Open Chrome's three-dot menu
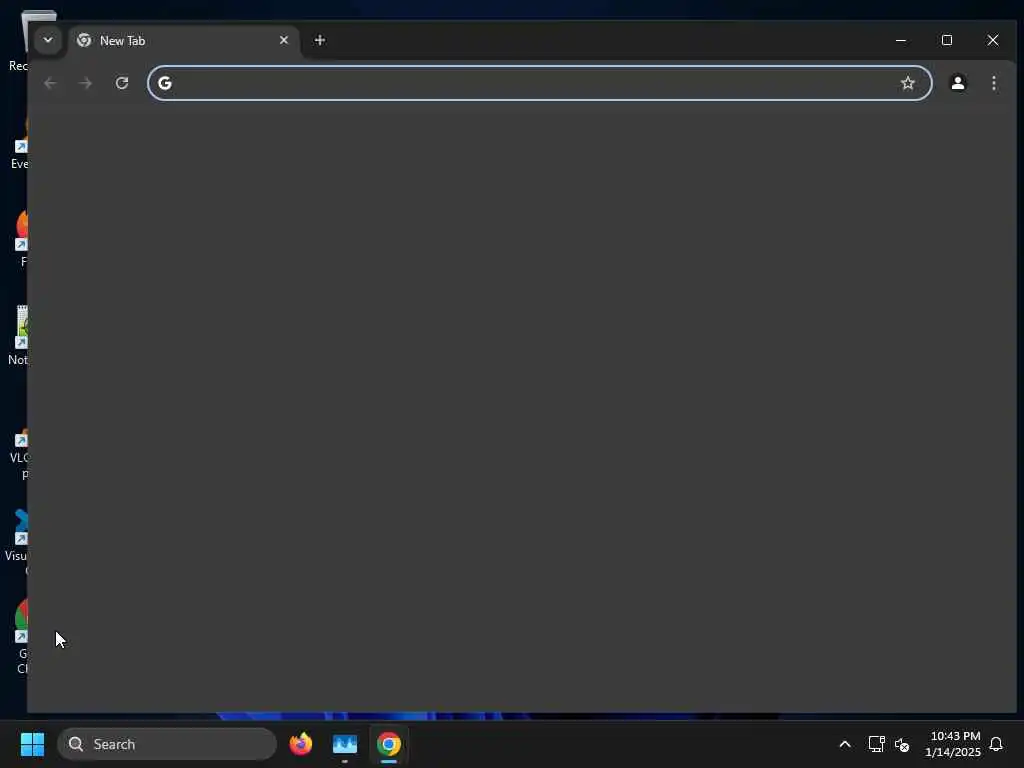The width and height of the screenshot is (1024, 768). tap(993, 83)
